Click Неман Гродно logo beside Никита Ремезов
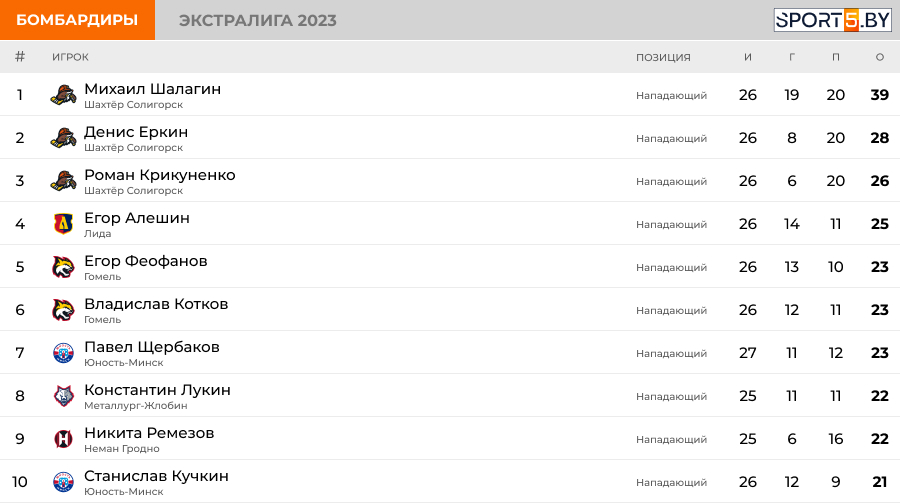This screenshot has height=503, width=900. (63, 439)
